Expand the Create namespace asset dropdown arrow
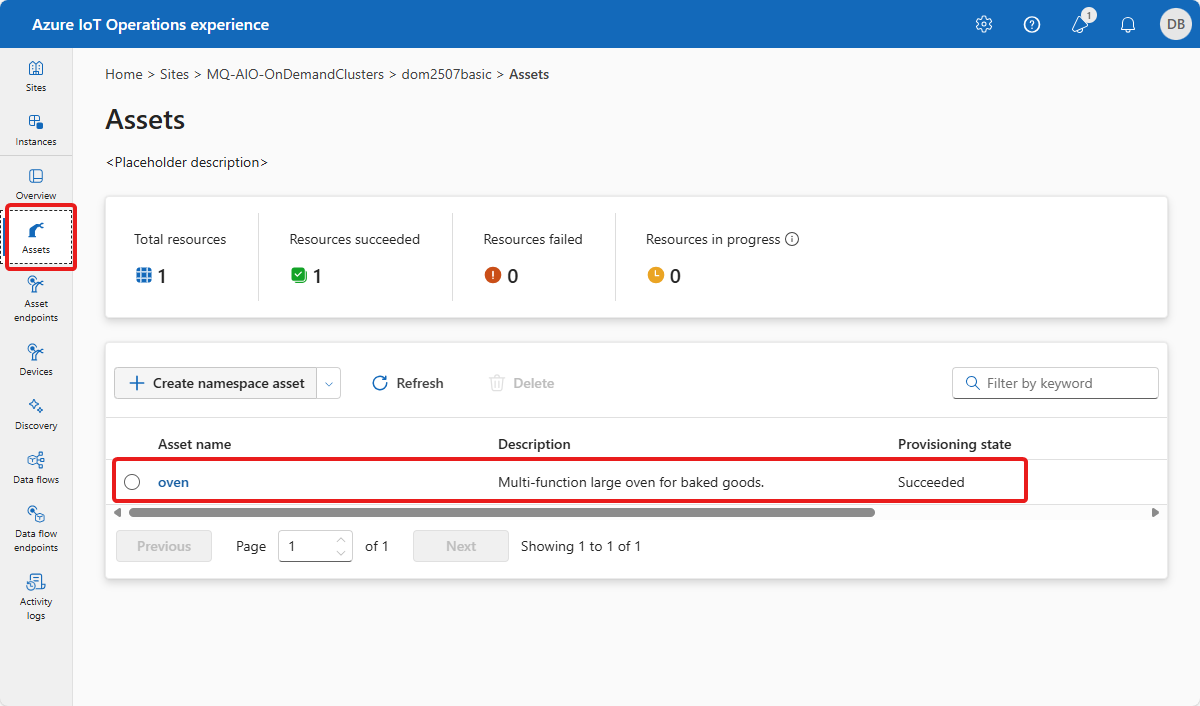Screen dimensions: 1200x706 (x=329, y=383)
